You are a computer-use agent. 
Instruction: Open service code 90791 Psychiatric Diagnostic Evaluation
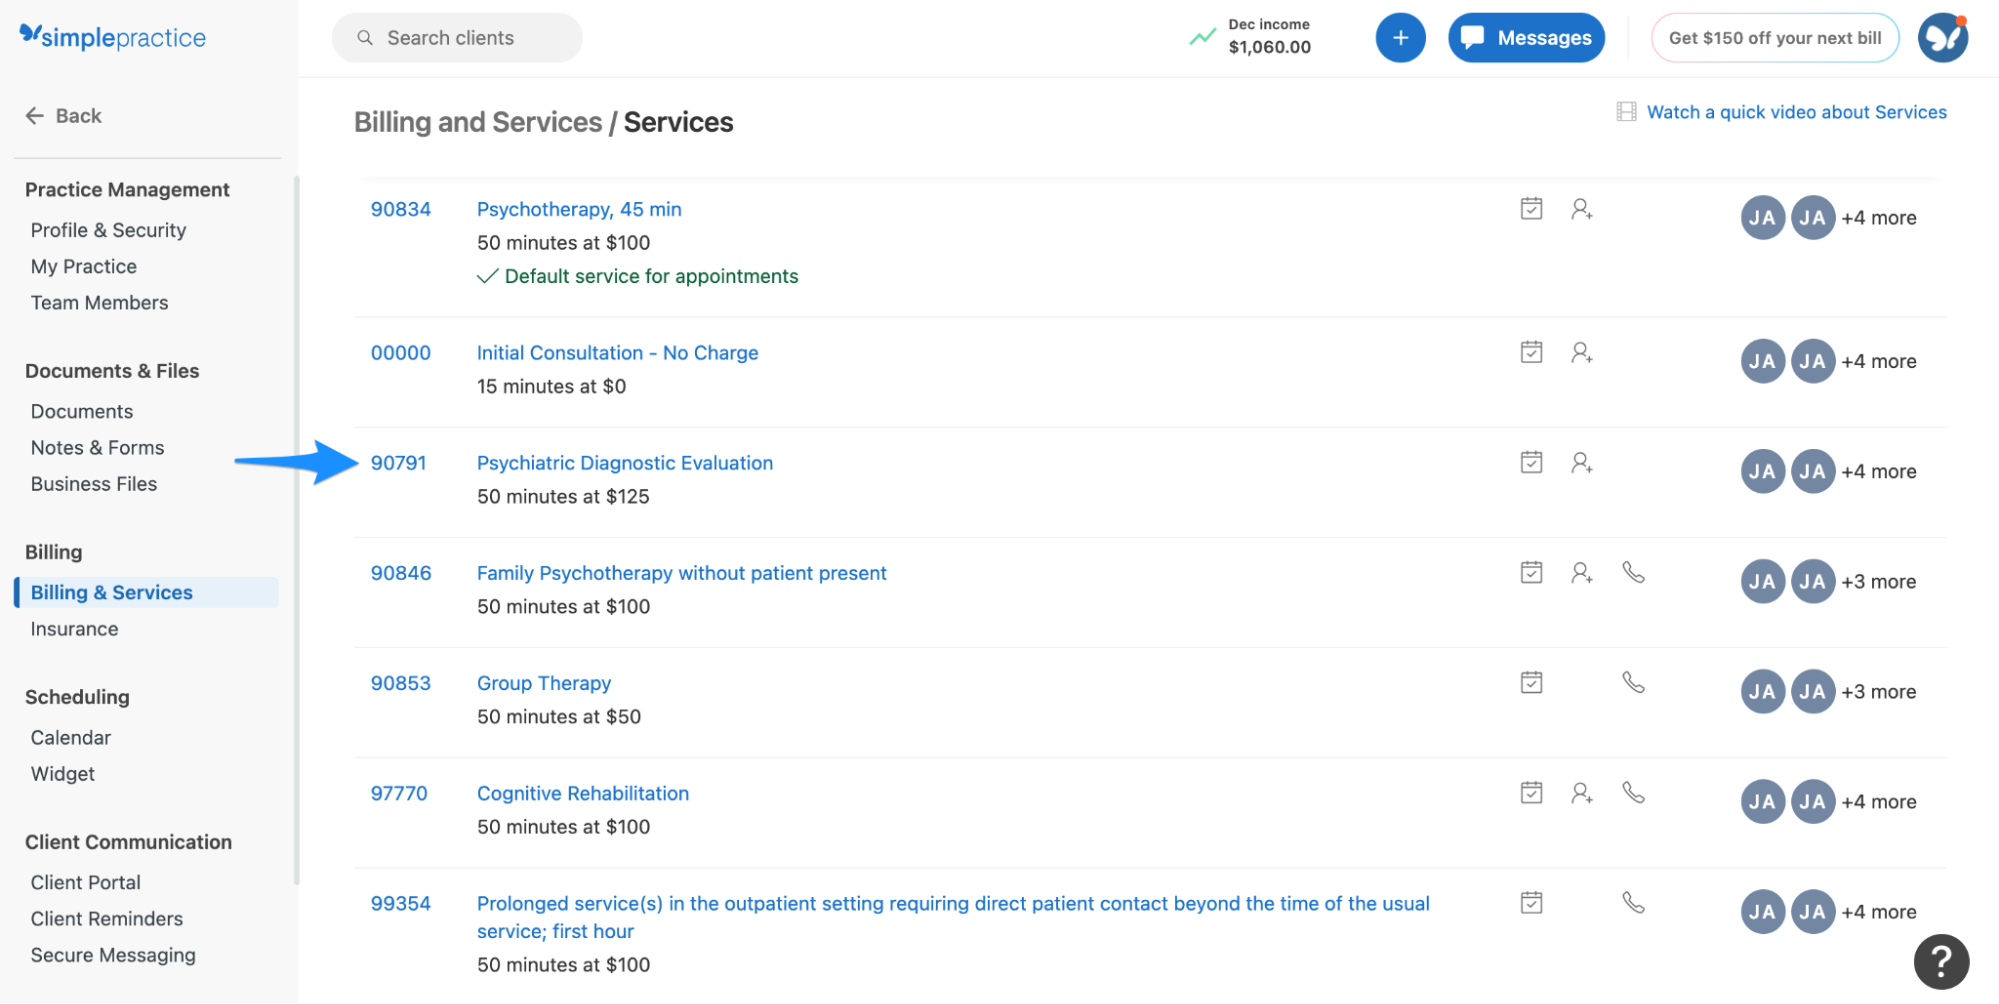click(x=624, y=462)
